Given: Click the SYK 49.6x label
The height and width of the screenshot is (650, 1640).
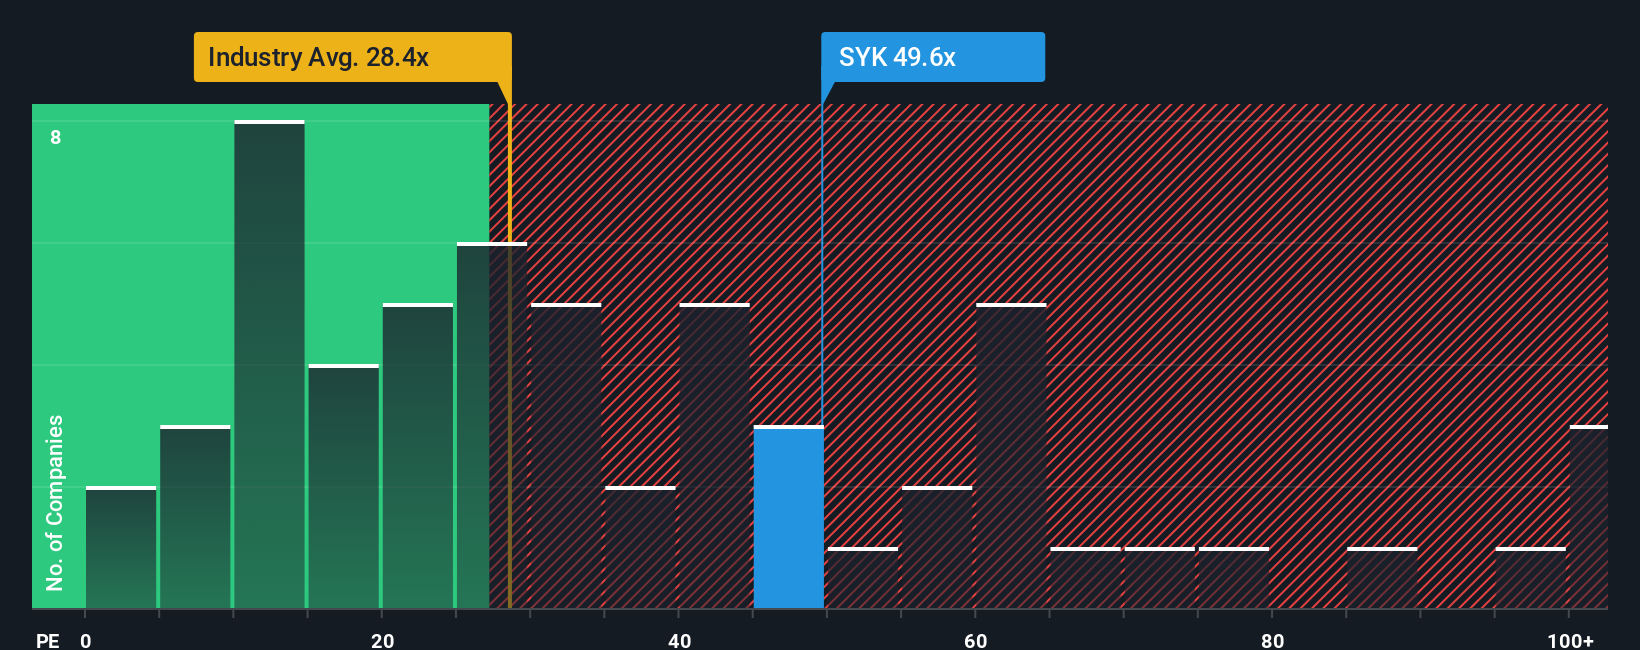Looking at the screenshot, I should coord(932,57).
